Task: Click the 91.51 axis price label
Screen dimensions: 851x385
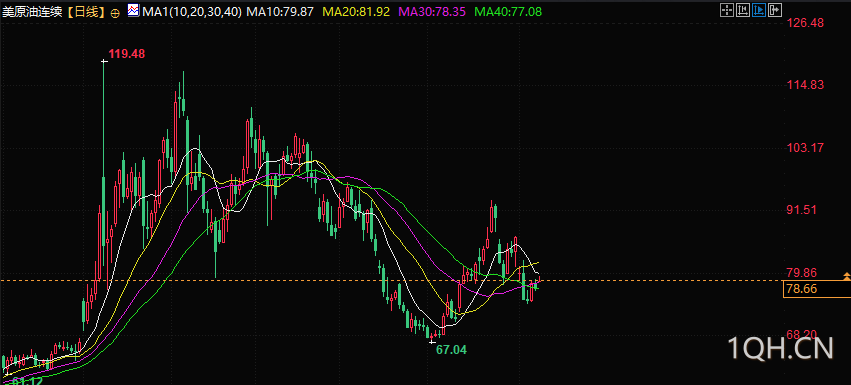Action: tap(802, 210)
